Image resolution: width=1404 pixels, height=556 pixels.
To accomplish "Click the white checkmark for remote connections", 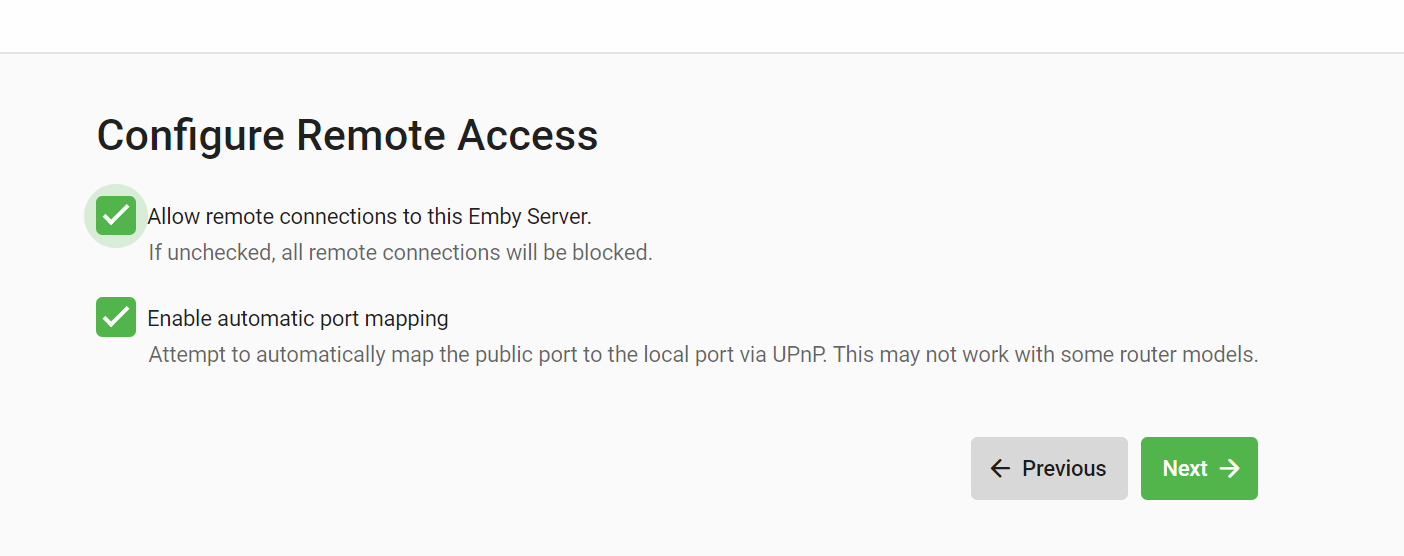I will [116, 214].
